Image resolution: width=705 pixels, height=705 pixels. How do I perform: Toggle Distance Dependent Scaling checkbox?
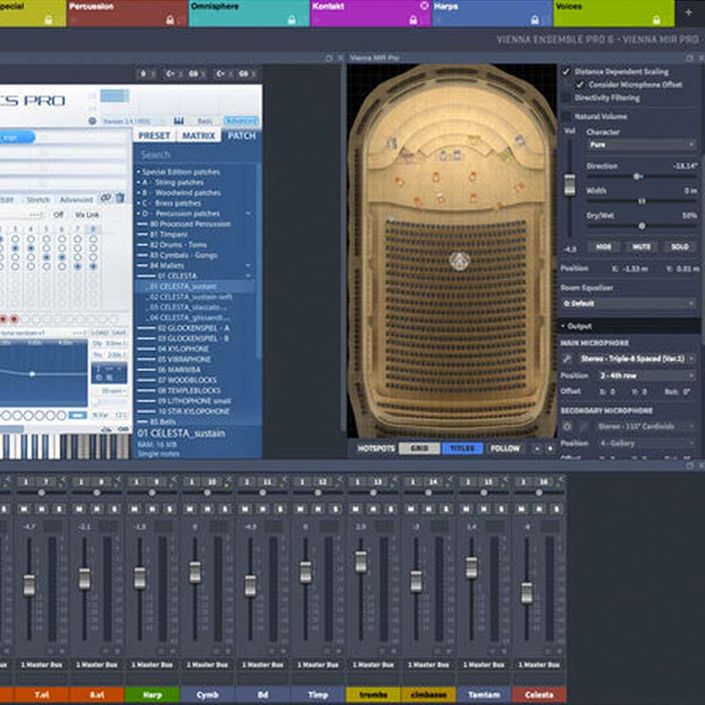click(x=566, y=71)
